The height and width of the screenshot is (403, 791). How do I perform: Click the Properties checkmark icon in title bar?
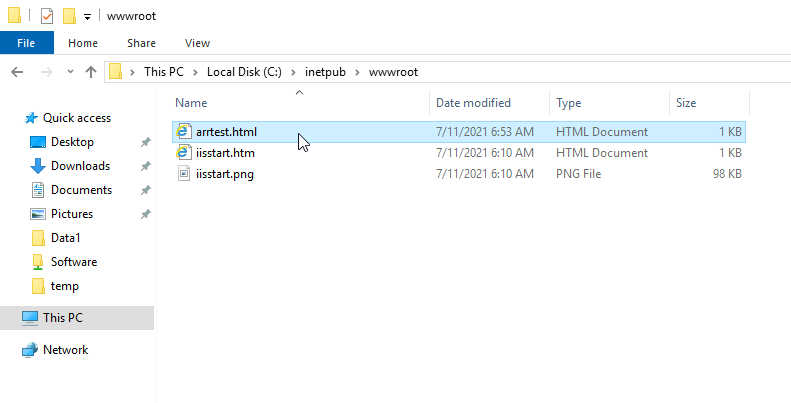tap(46, 16)
